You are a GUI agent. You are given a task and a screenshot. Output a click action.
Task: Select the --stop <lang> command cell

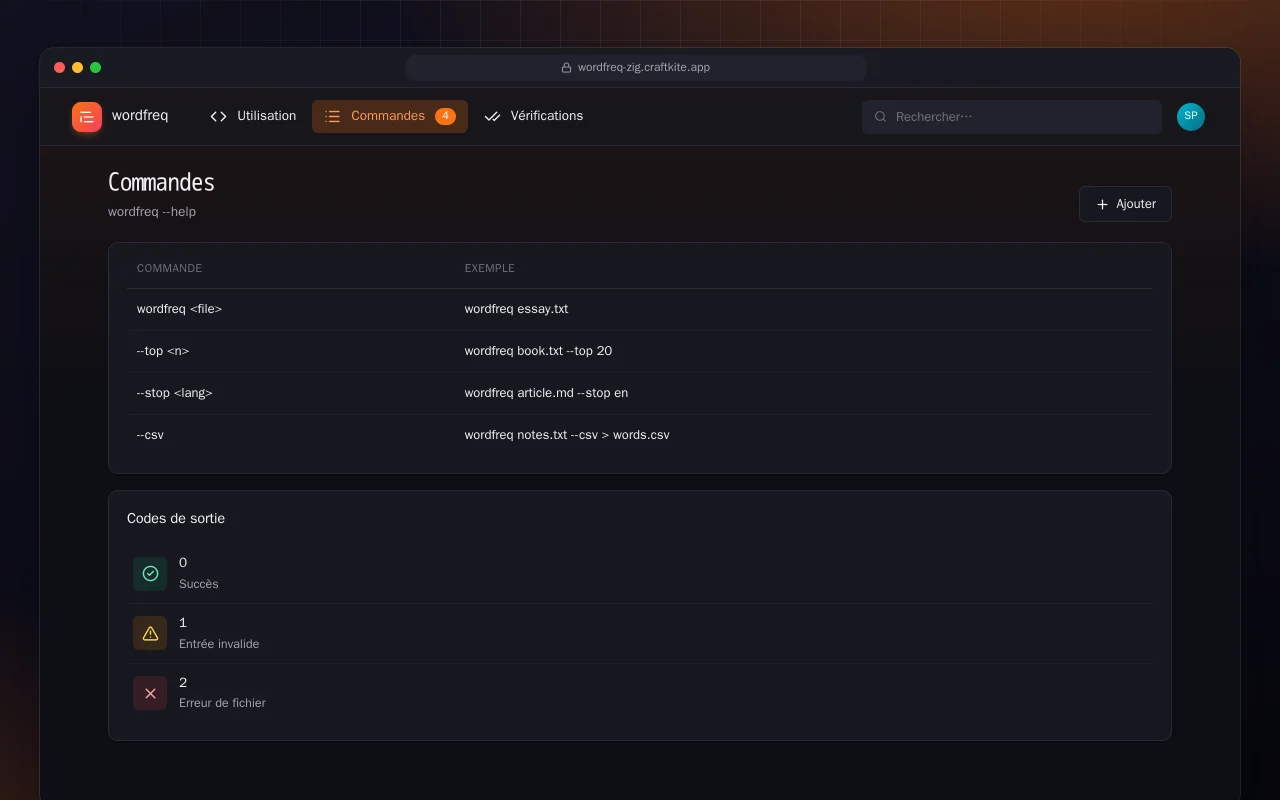(175, 393)
